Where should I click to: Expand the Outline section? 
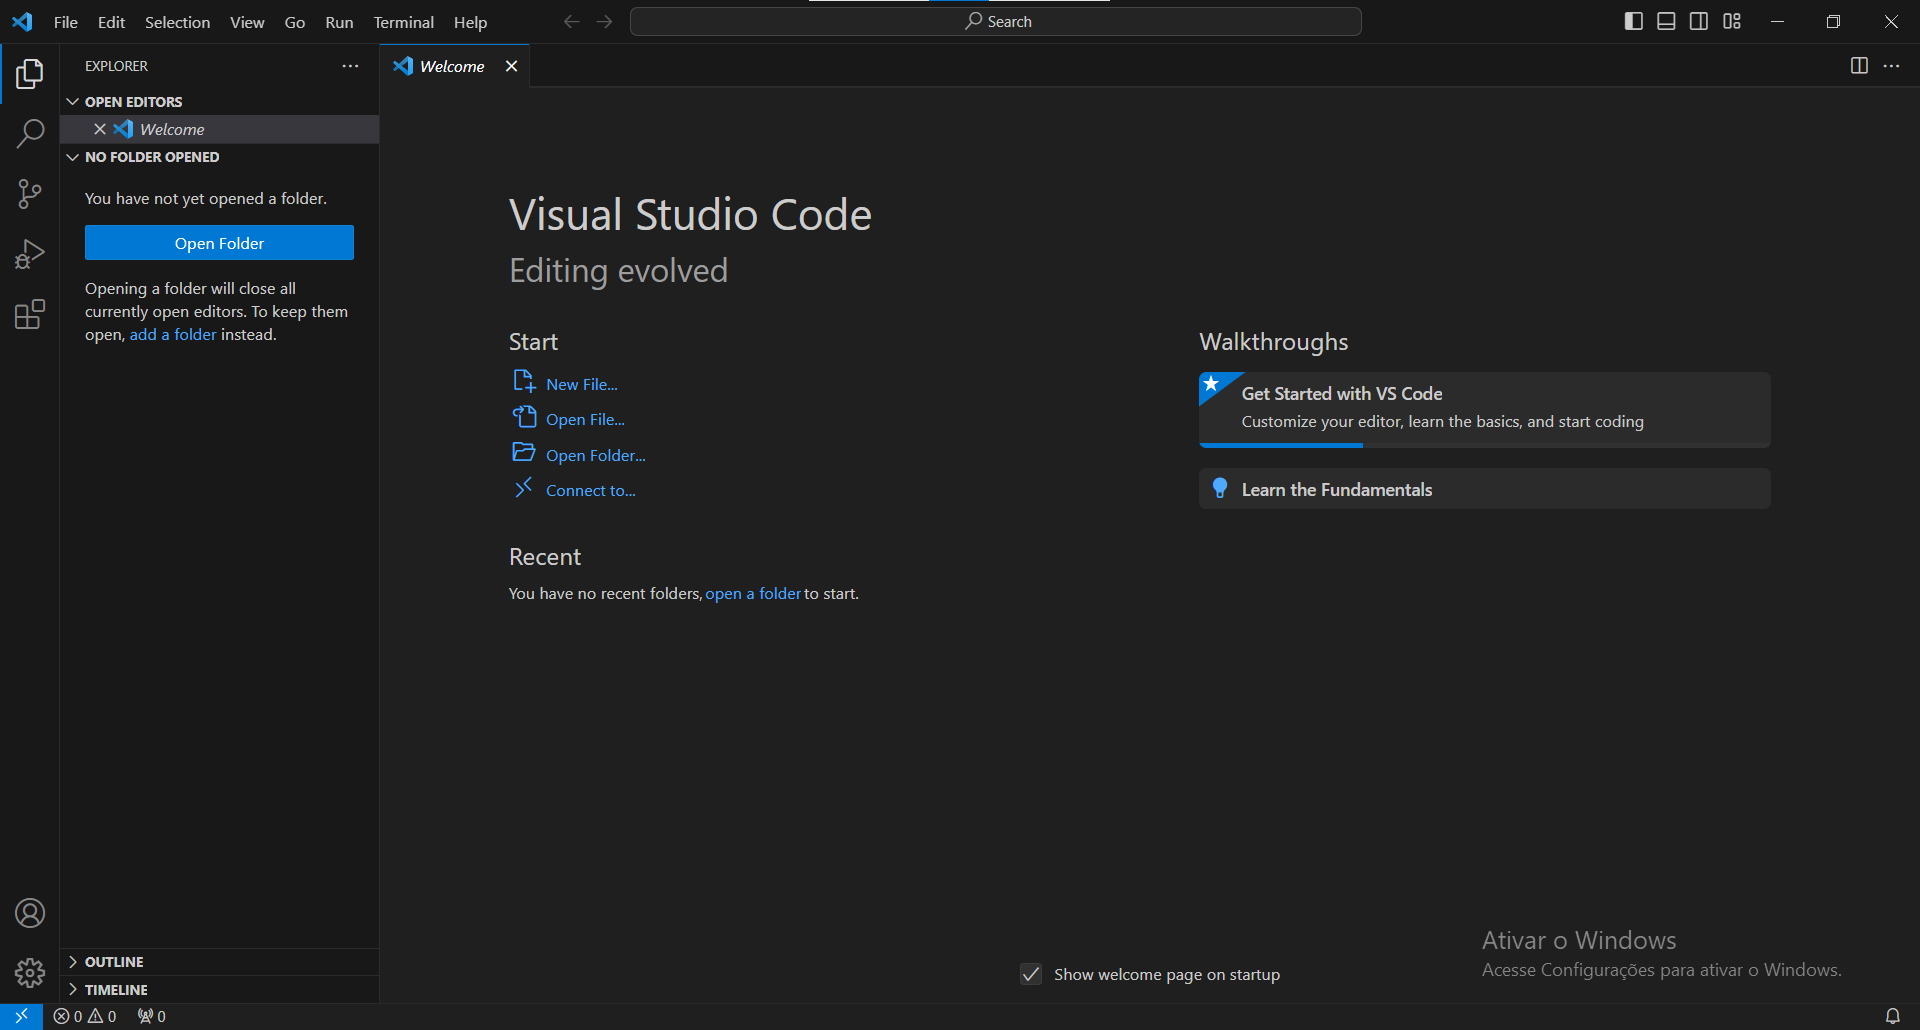73,962
